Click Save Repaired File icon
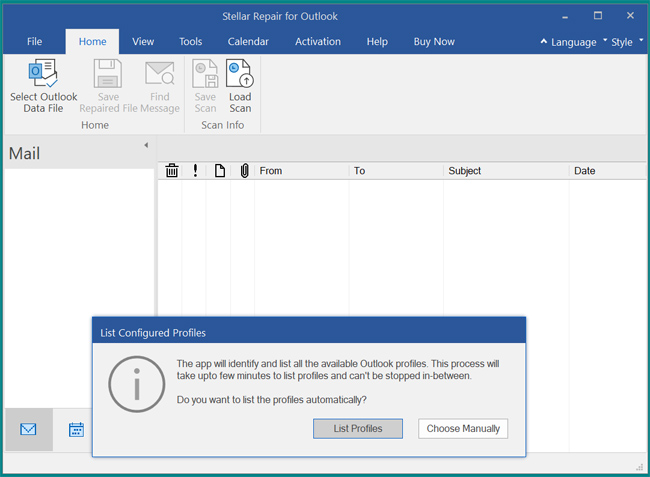The image size is (650, 477). click(108, 73)
